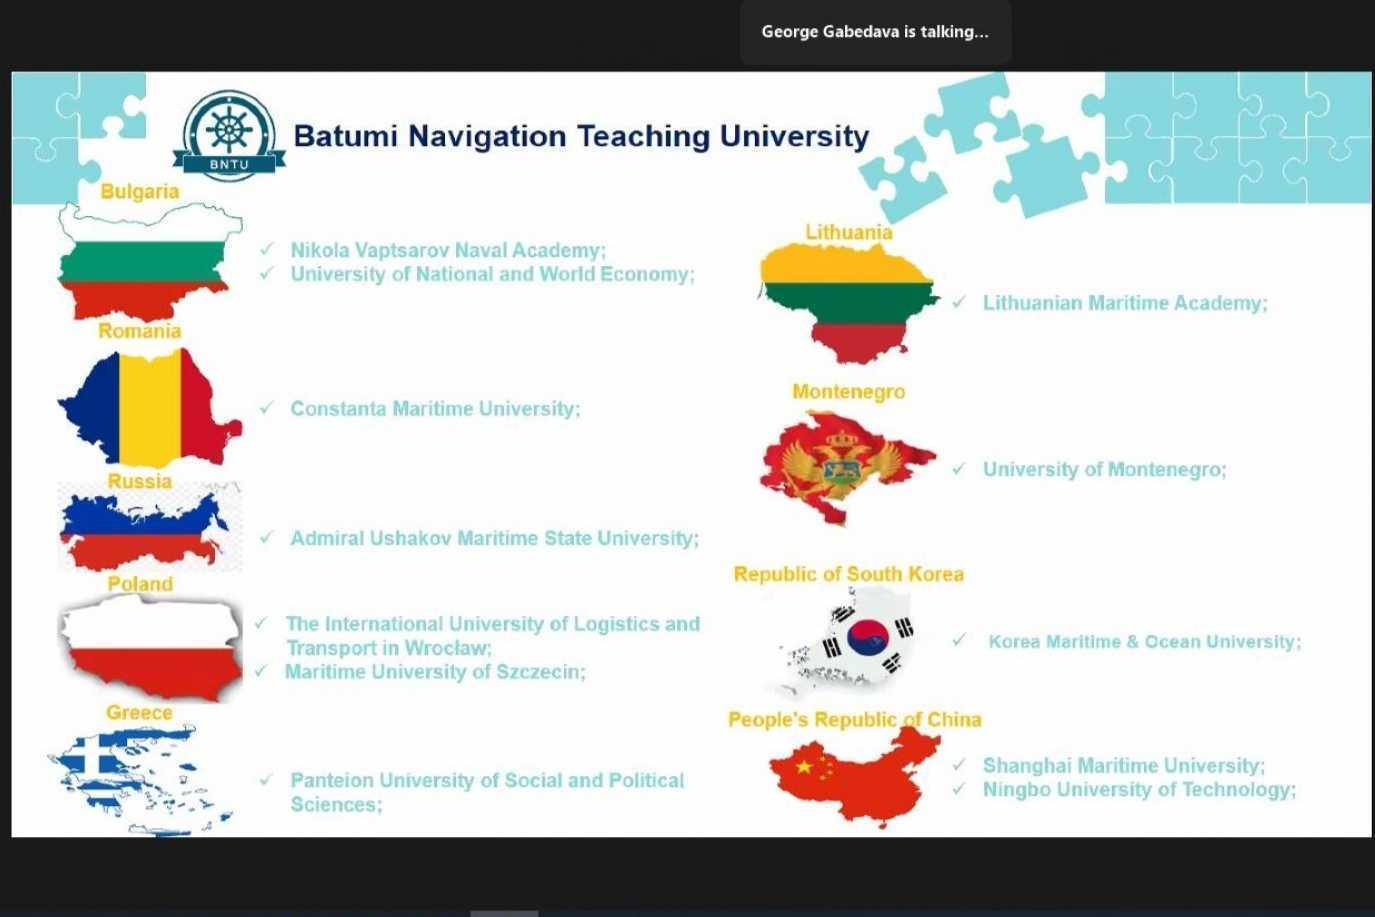The width and height of the screenshot is (1375, 917).
Task: Select the Greece flag map
Action: click(140, 780)
